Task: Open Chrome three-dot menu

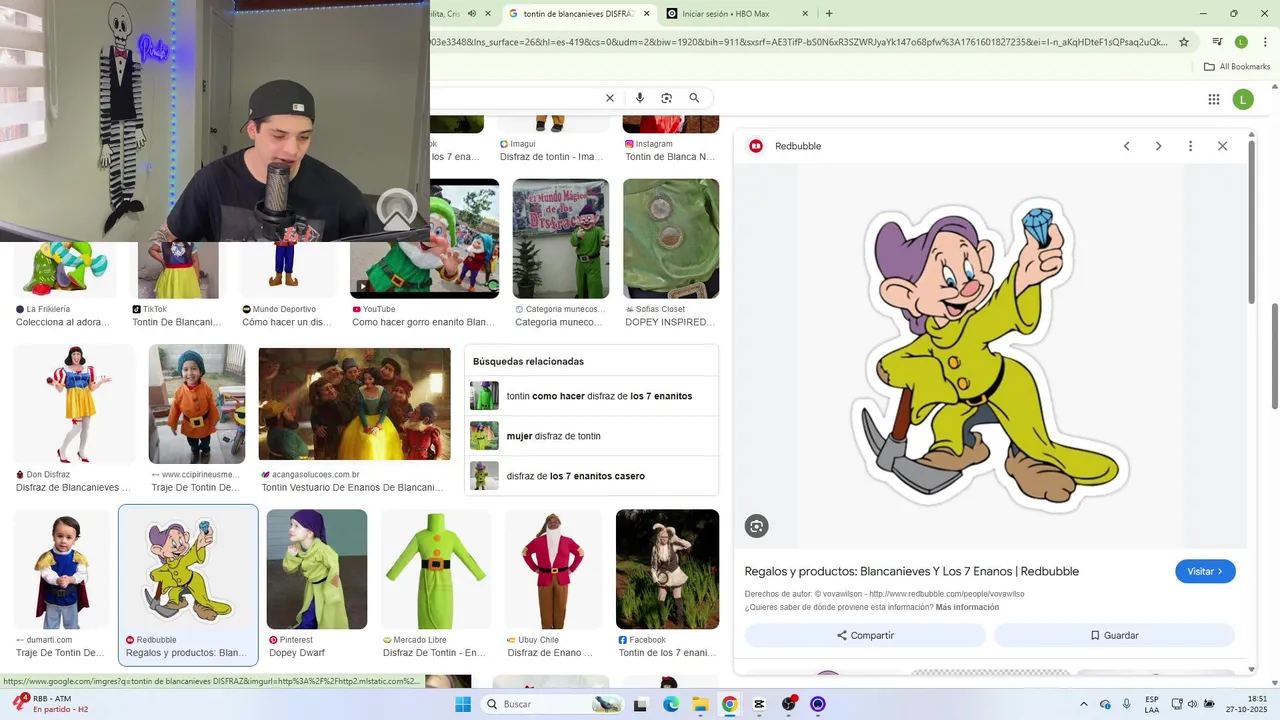Action: [1263, 42]
